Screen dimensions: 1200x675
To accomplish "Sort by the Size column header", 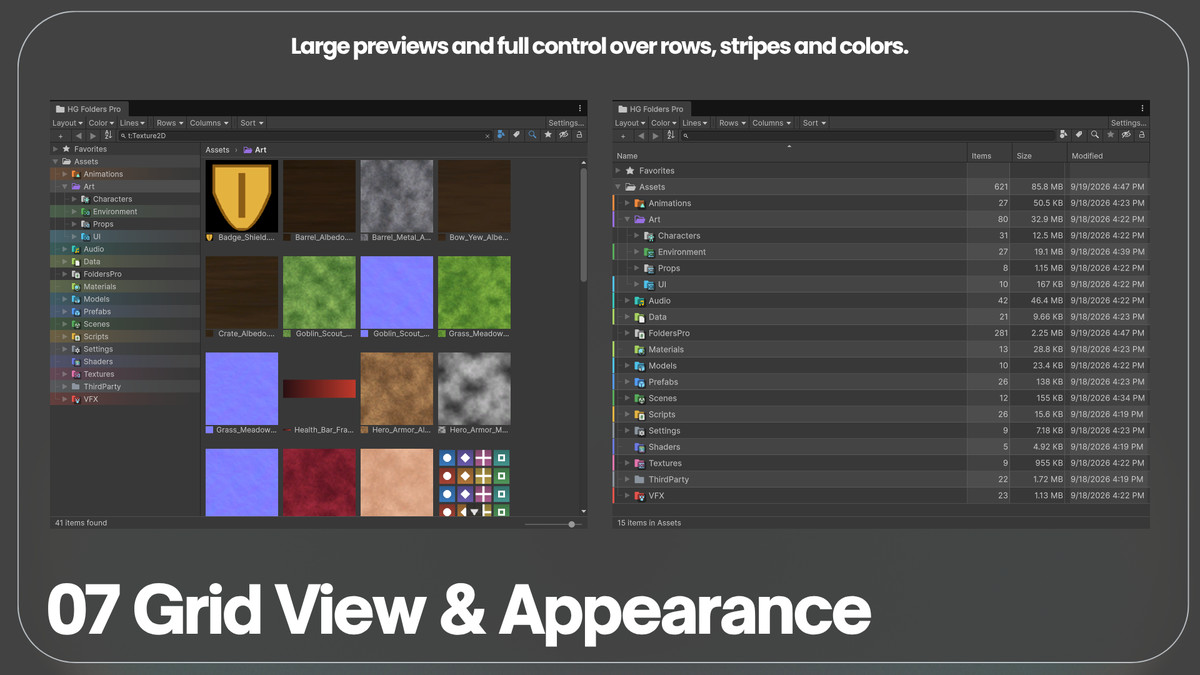I will pos(1039,155).
